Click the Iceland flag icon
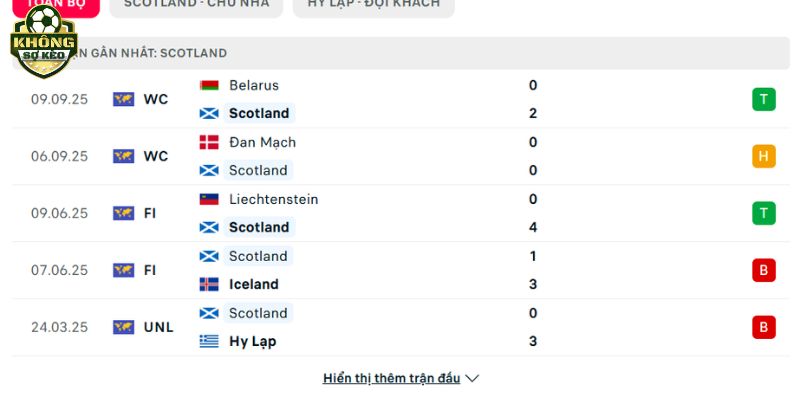The height and width of the screenshot is (400, 800). pos(209,284)
